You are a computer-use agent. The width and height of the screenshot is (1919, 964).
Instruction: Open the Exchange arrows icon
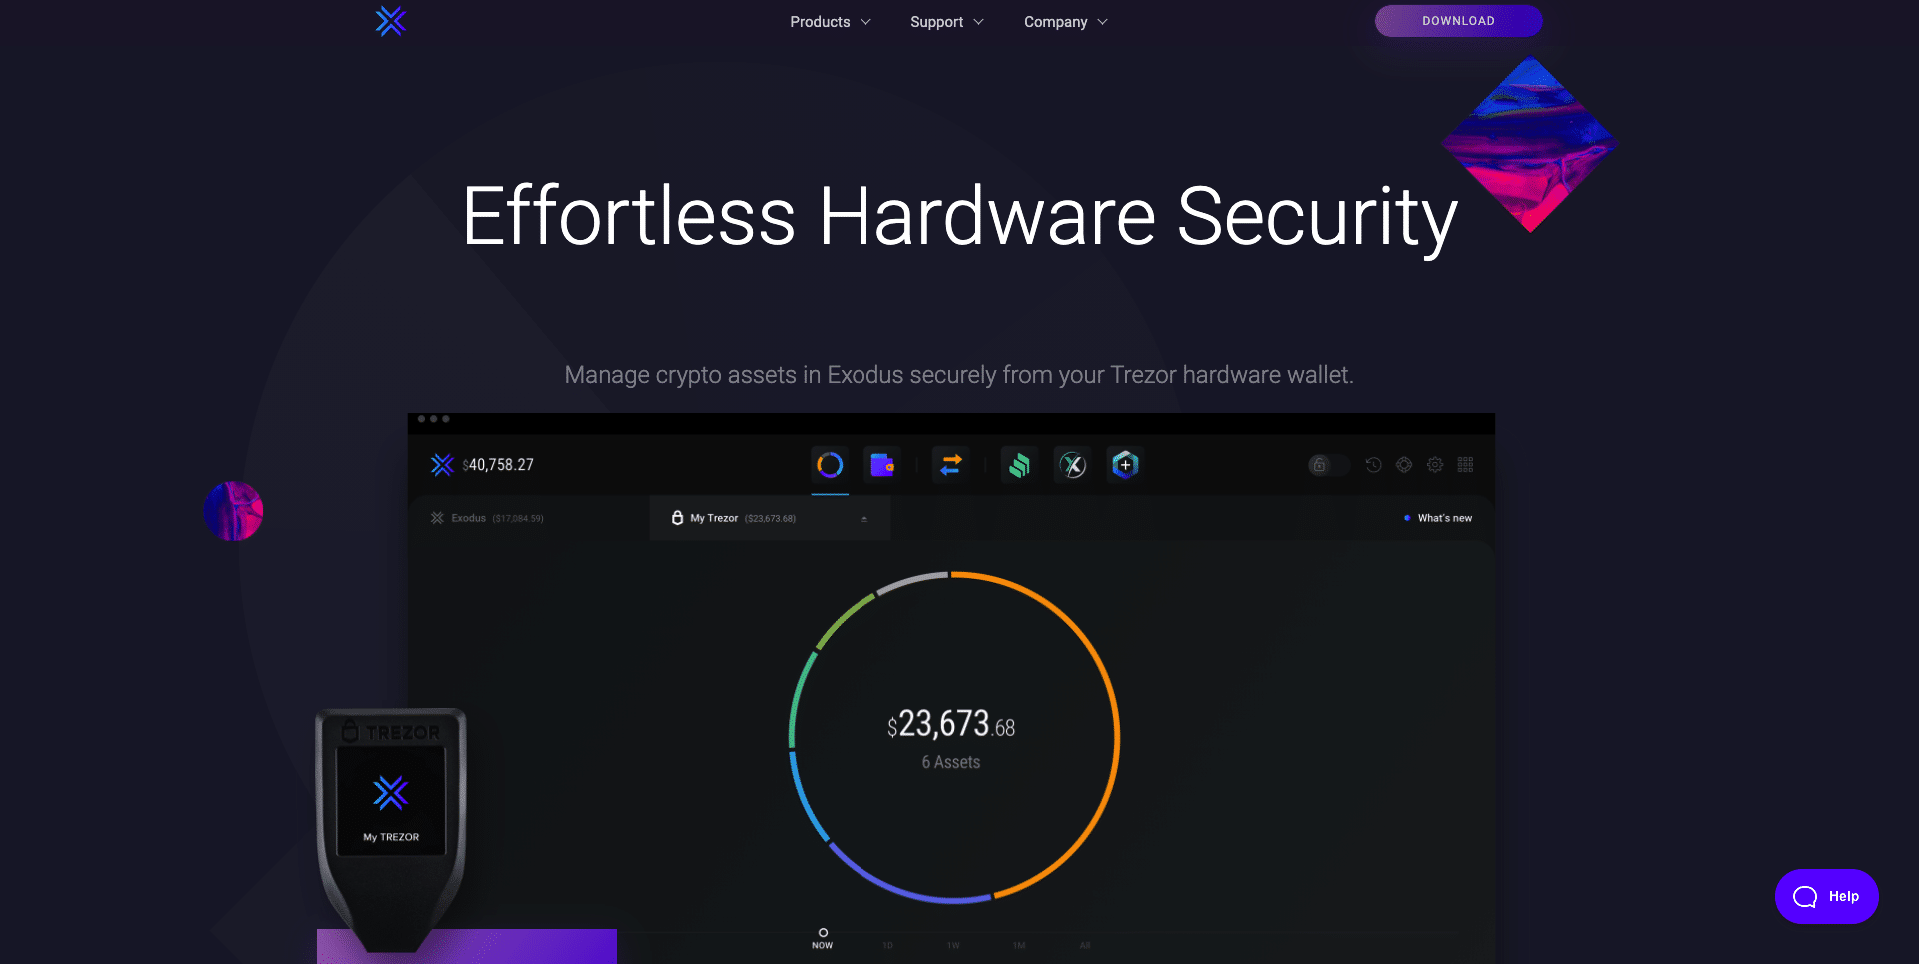[x=951, y=465]
